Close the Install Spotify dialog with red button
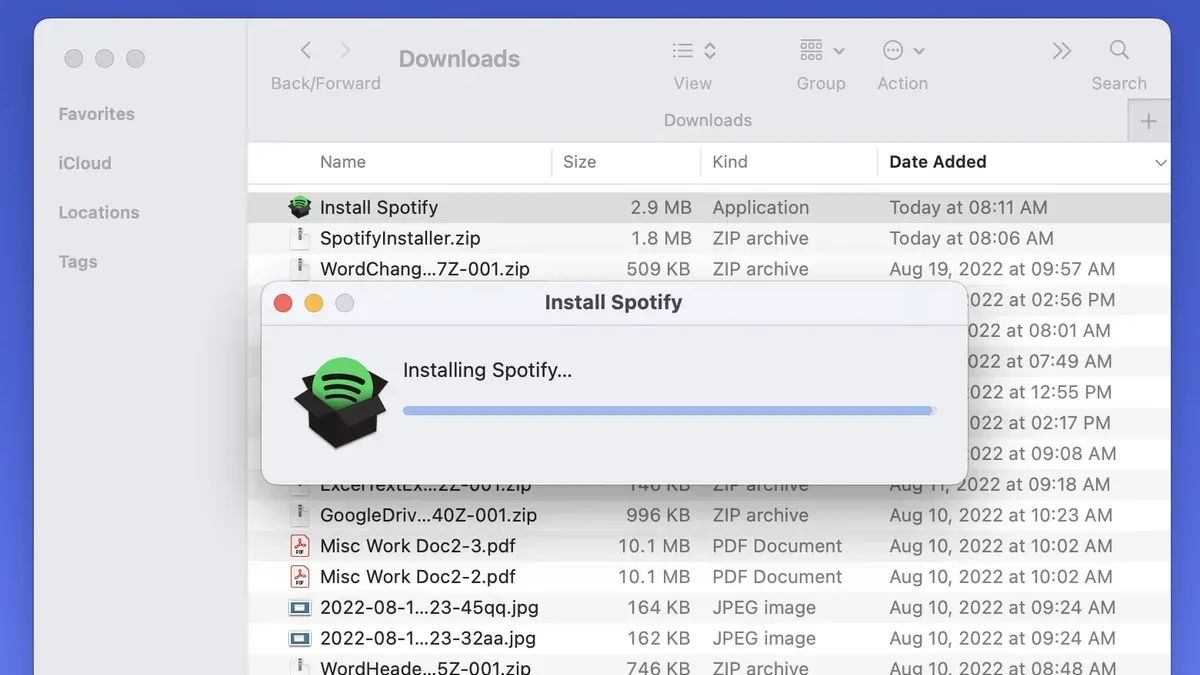Viewport: 1200px width, 675px height. 283,303
